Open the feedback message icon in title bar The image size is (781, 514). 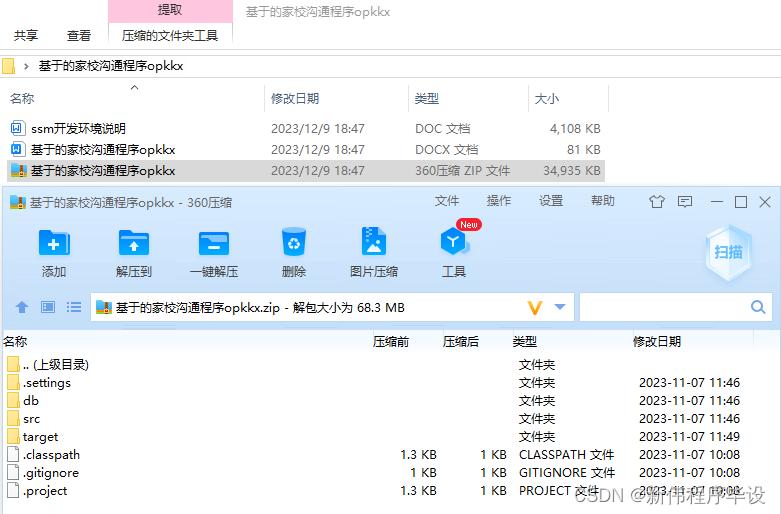pyautogui.click(x=685, y=202)
